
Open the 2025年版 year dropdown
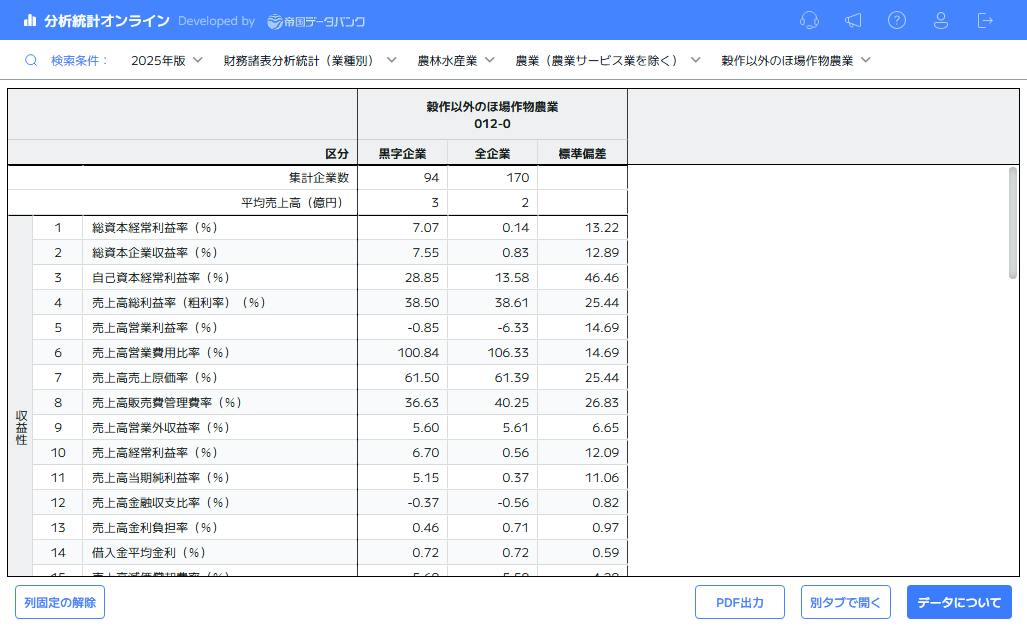pyautogui.click(x=166, y=60)
